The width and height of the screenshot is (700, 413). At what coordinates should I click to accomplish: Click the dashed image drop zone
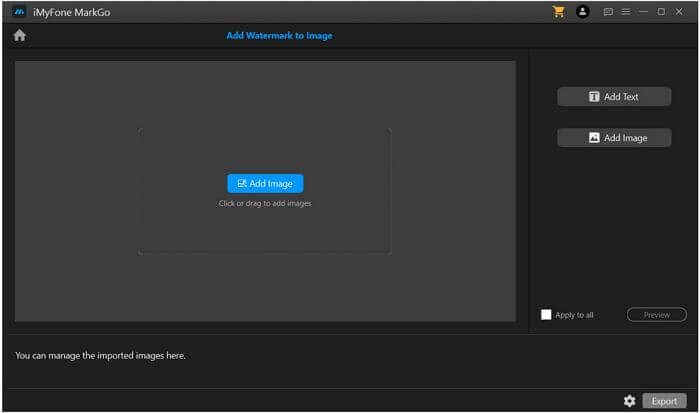point(265,191)
